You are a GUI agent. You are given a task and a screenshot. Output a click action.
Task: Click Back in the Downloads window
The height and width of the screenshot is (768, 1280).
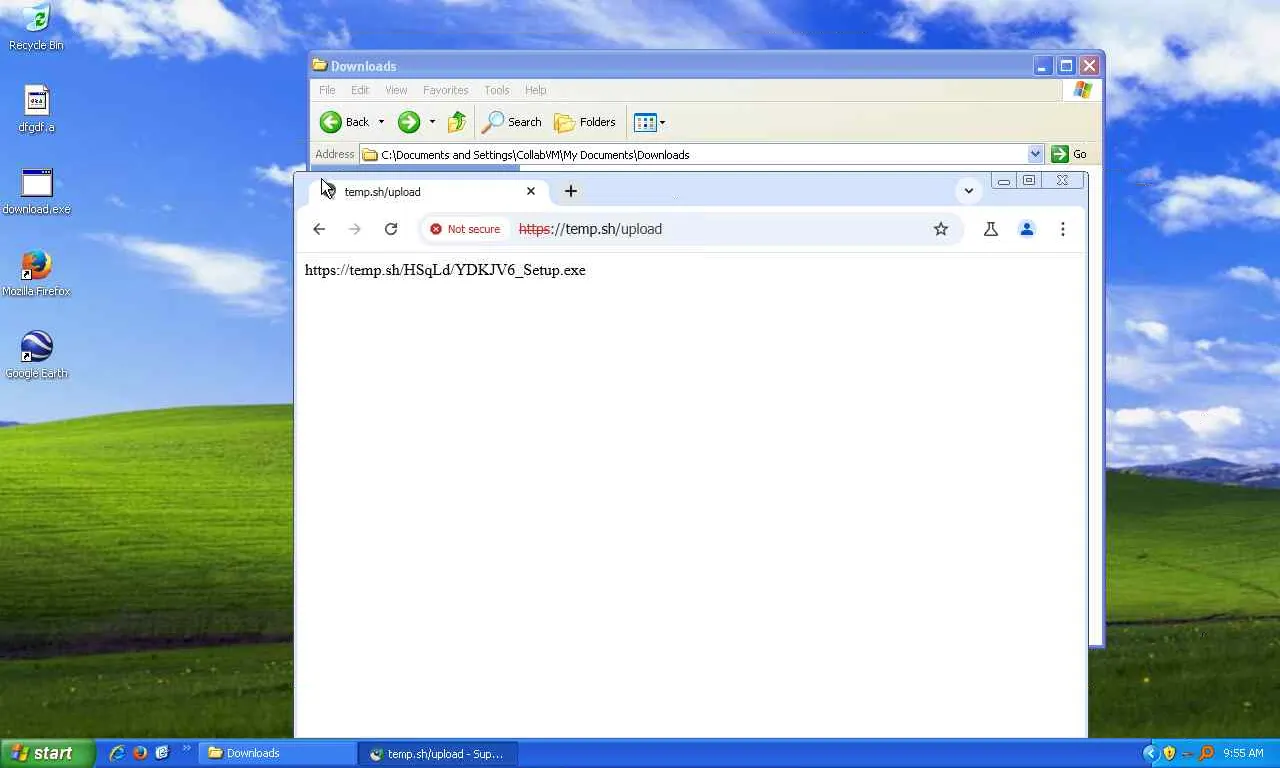coord(345,122)
